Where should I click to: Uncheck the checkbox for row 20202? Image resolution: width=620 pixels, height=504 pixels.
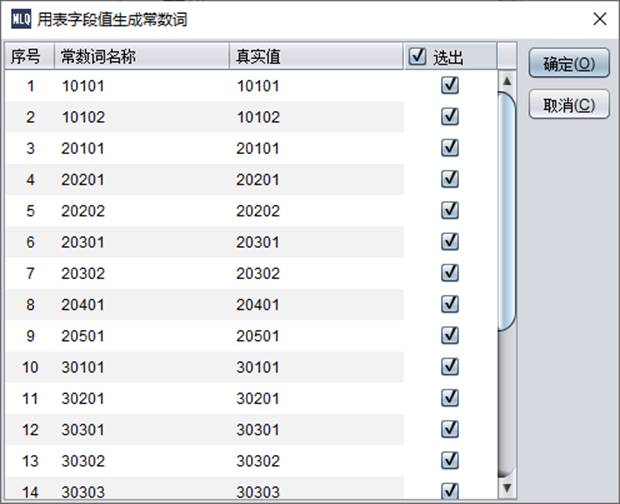[x=449, y=211]
